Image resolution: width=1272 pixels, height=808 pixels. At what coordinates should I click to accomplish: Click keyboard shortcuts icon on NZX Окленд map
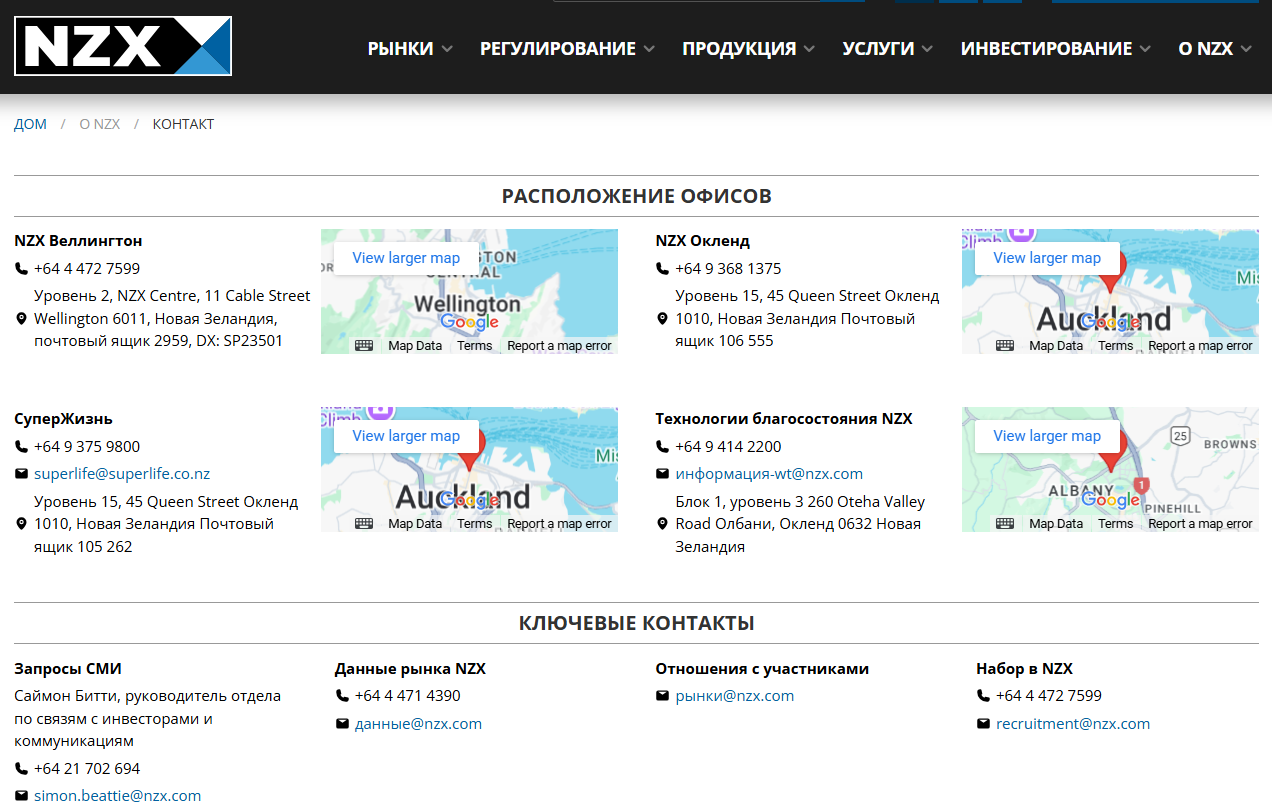point(1005,346)
